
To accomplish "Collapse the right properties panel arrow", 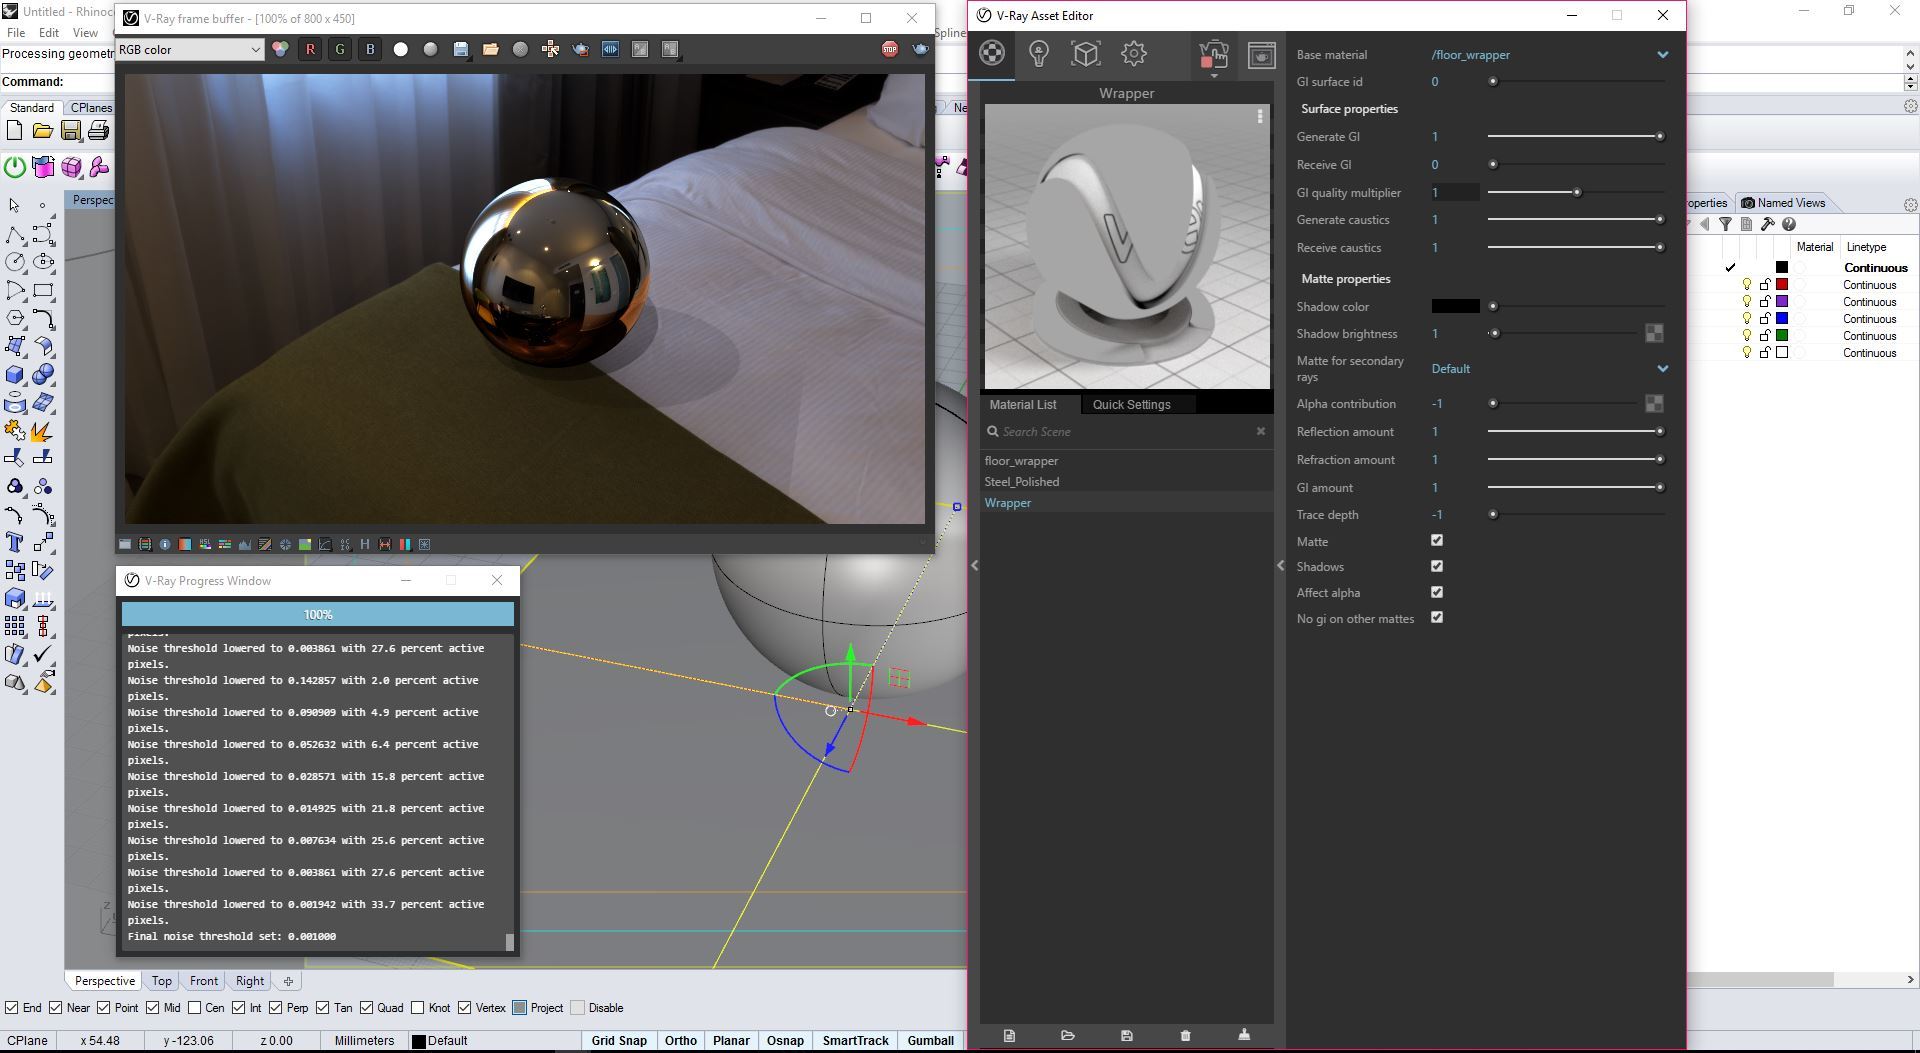I will click(x=1280, y=566).
